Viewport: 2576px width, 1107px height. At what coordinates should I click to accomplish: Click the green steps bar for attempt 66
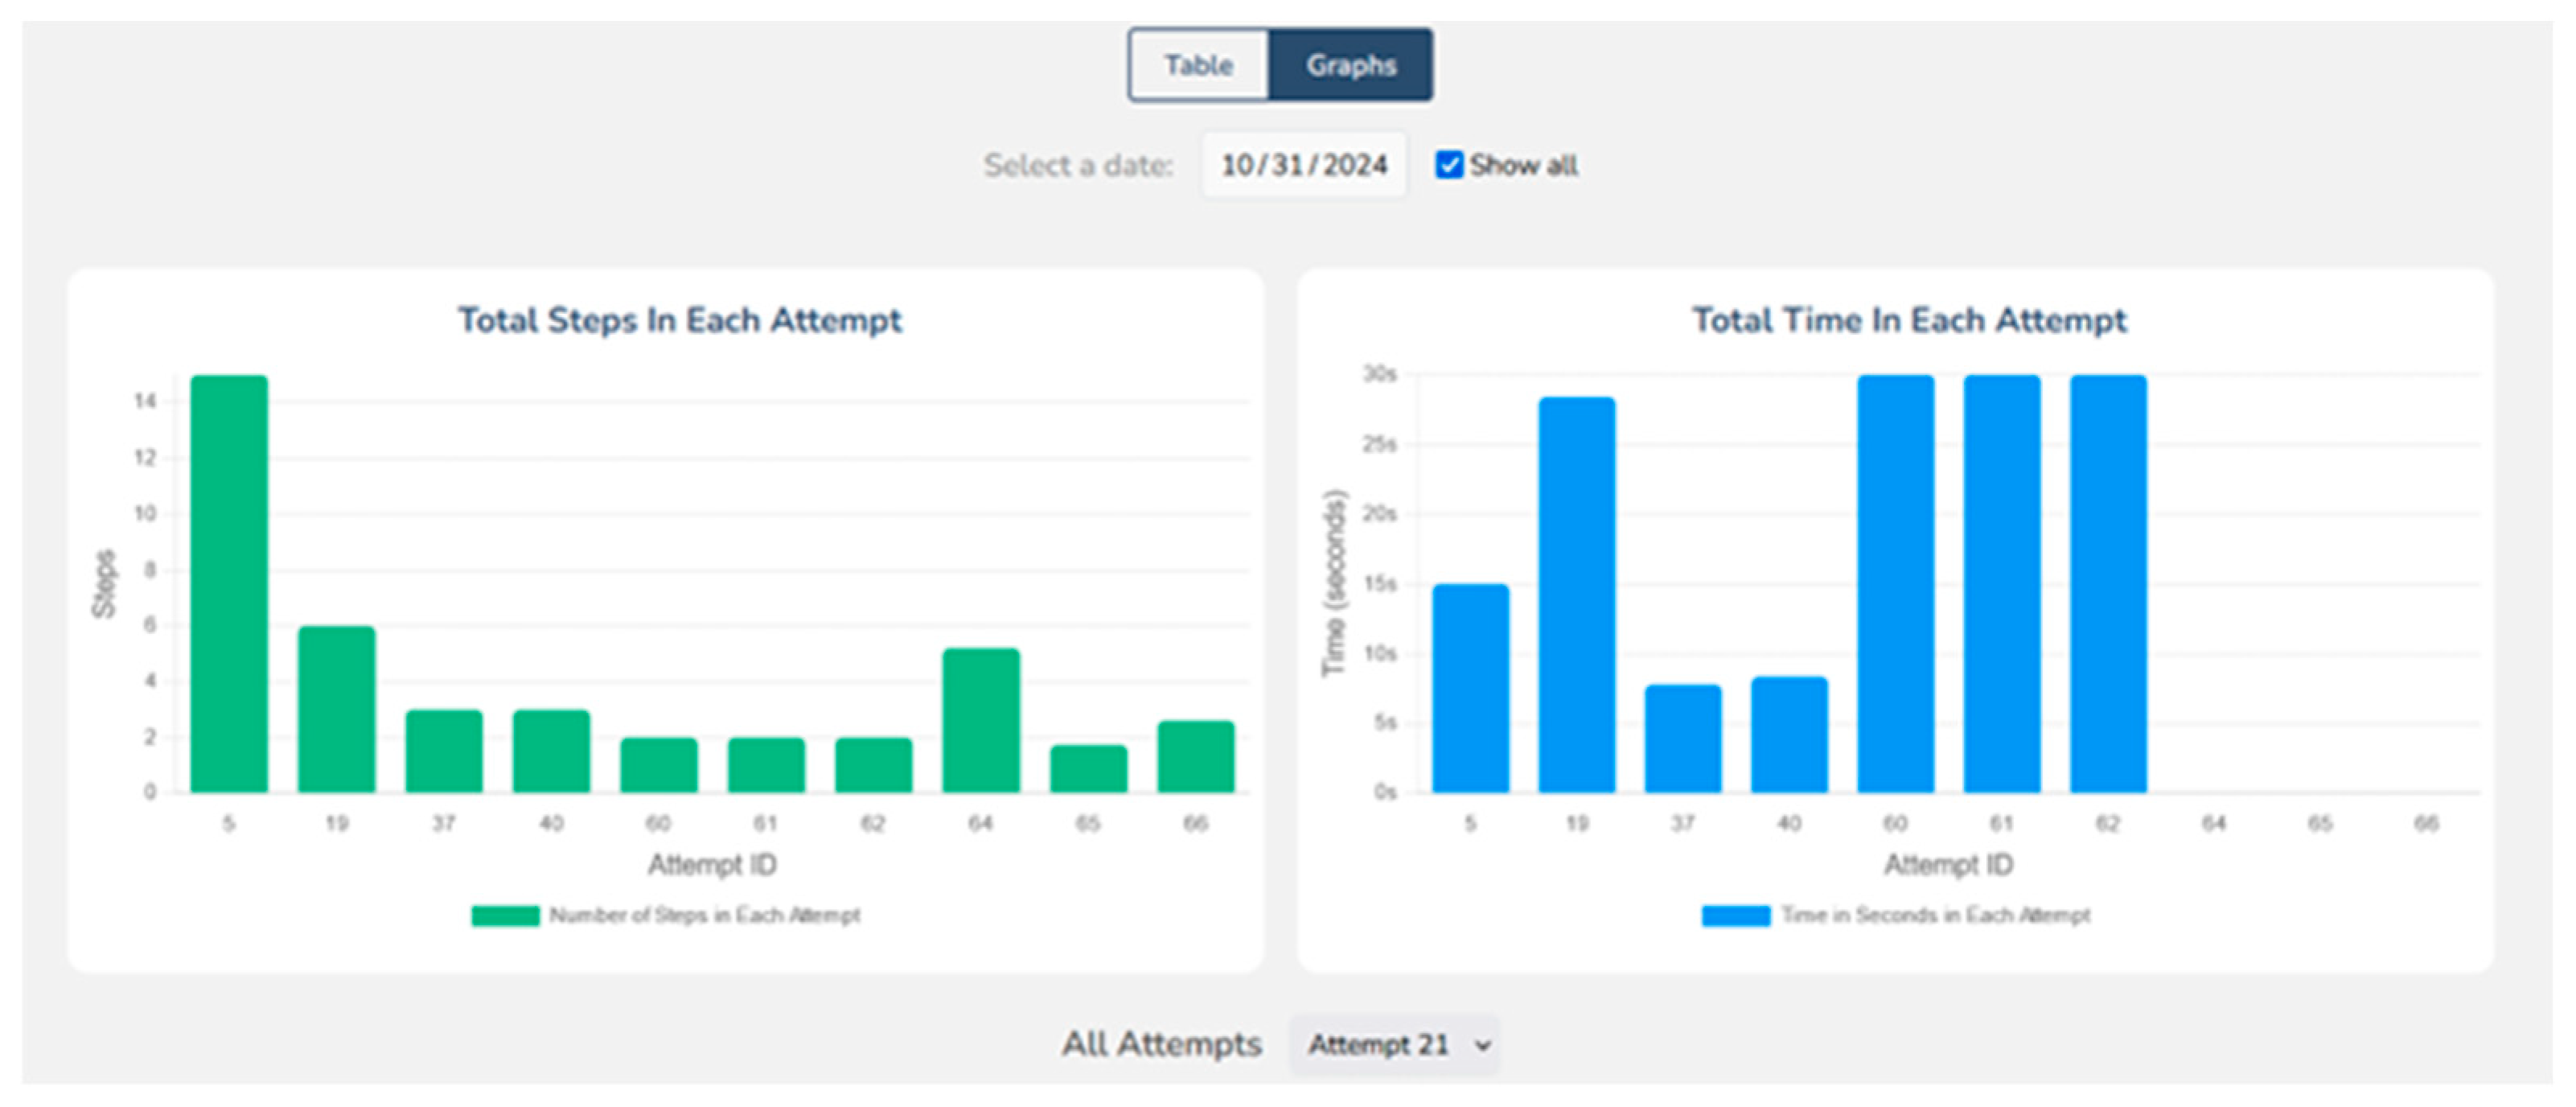coord(1196,757)
